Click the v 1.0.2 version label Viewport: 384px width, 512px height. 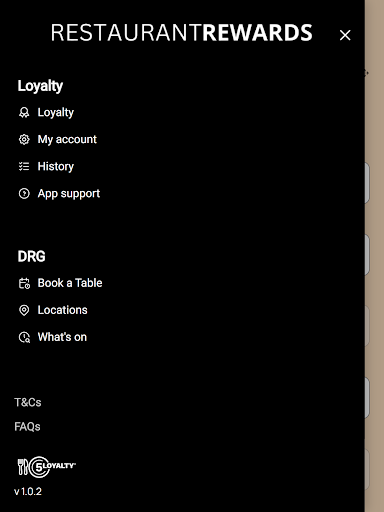[x=28, y=492]
